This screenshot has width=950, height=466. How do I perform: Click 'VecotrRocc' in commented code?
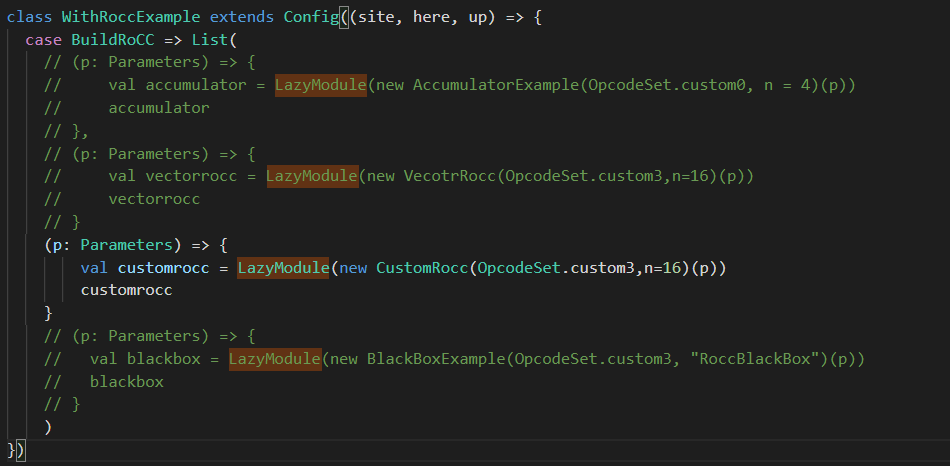tap(450, 177)
